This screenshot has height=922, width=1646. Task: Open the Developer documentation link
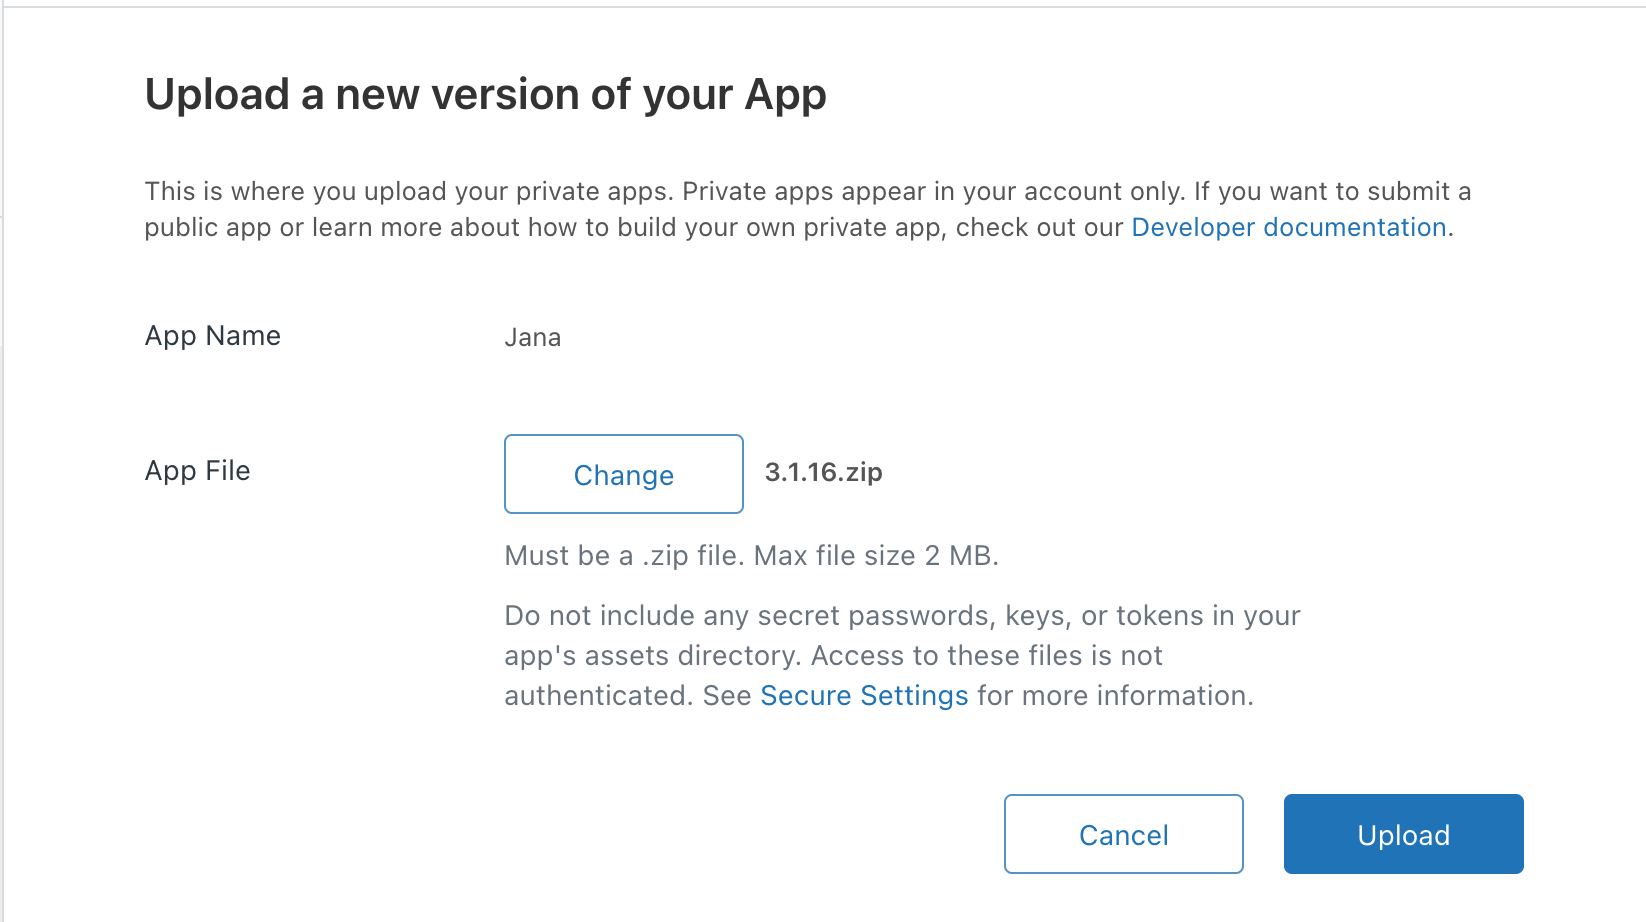(1289, 227)
